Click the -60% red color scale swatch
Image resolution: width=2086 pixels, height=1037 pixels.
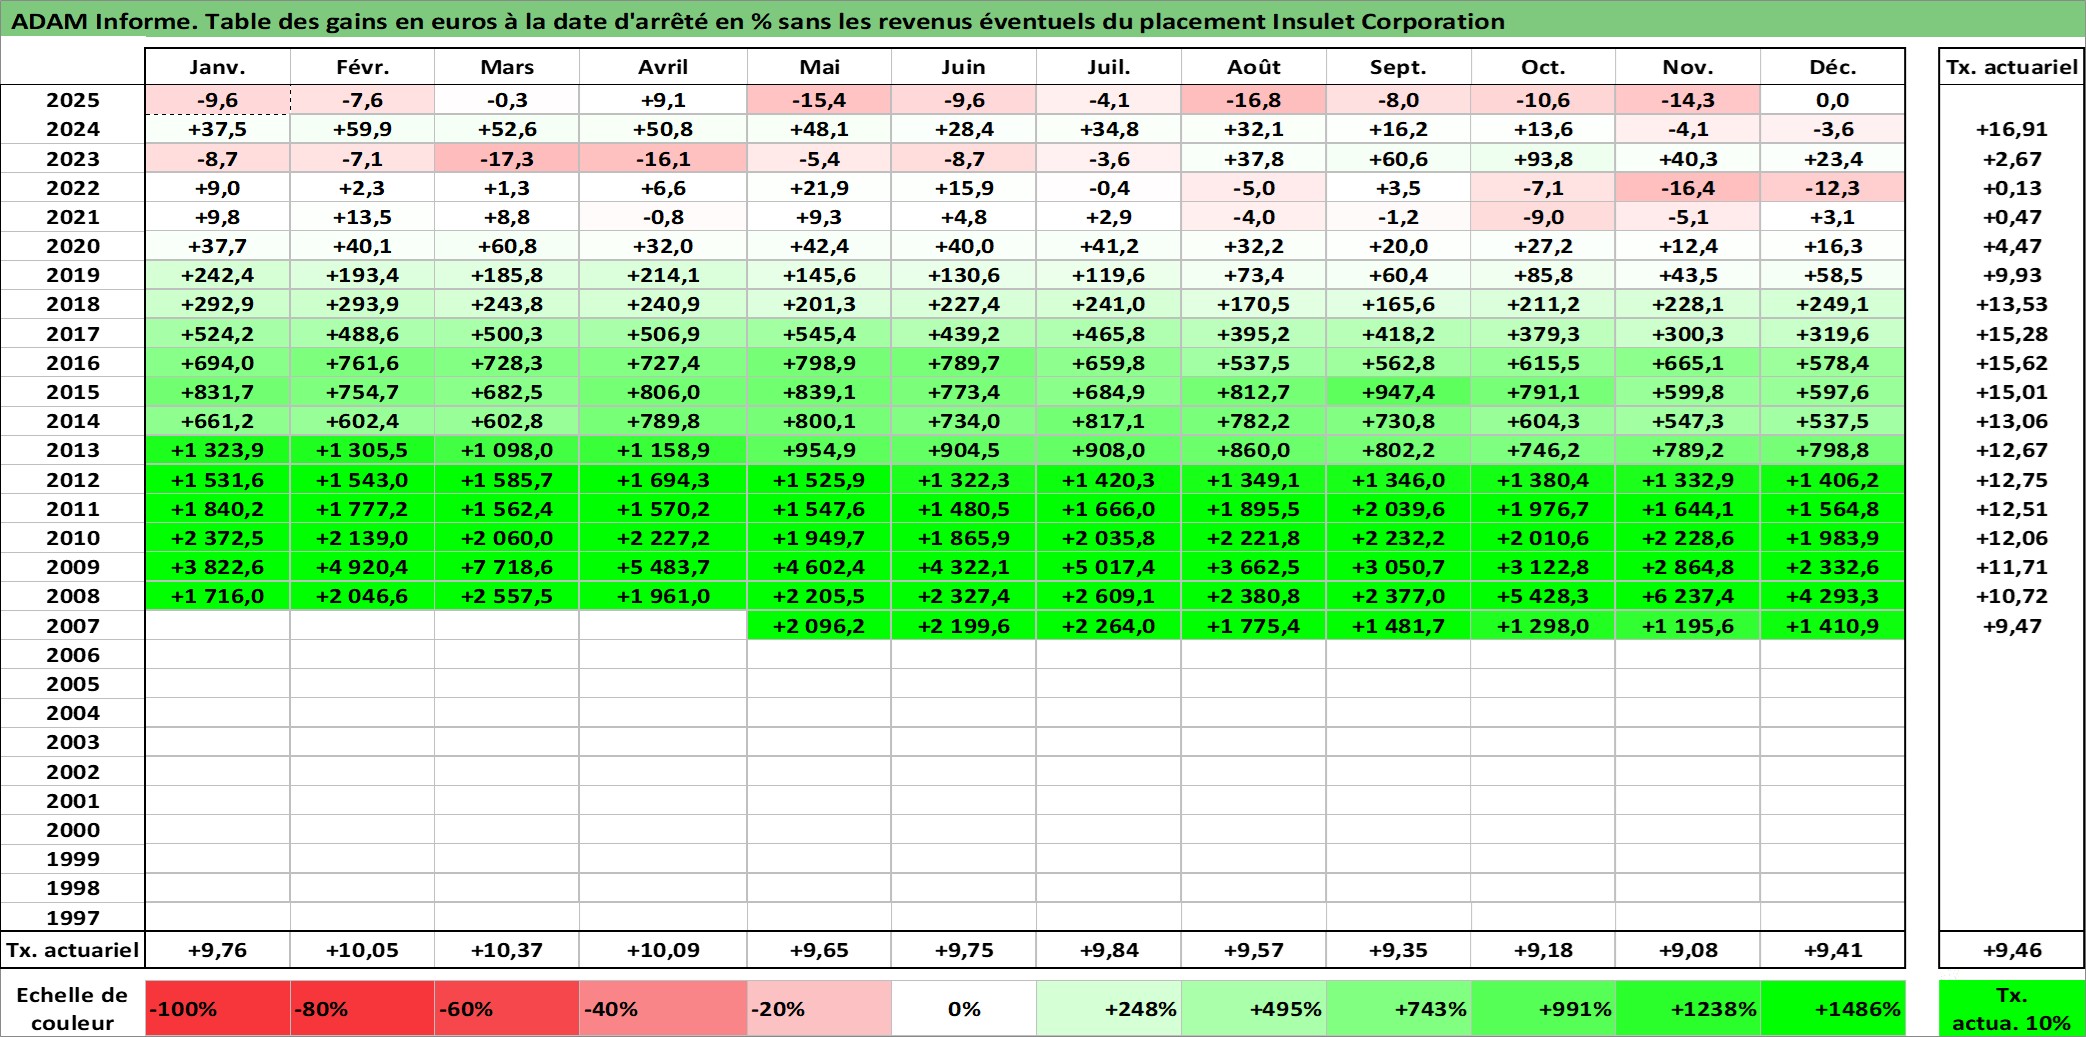click(507, 1008)
